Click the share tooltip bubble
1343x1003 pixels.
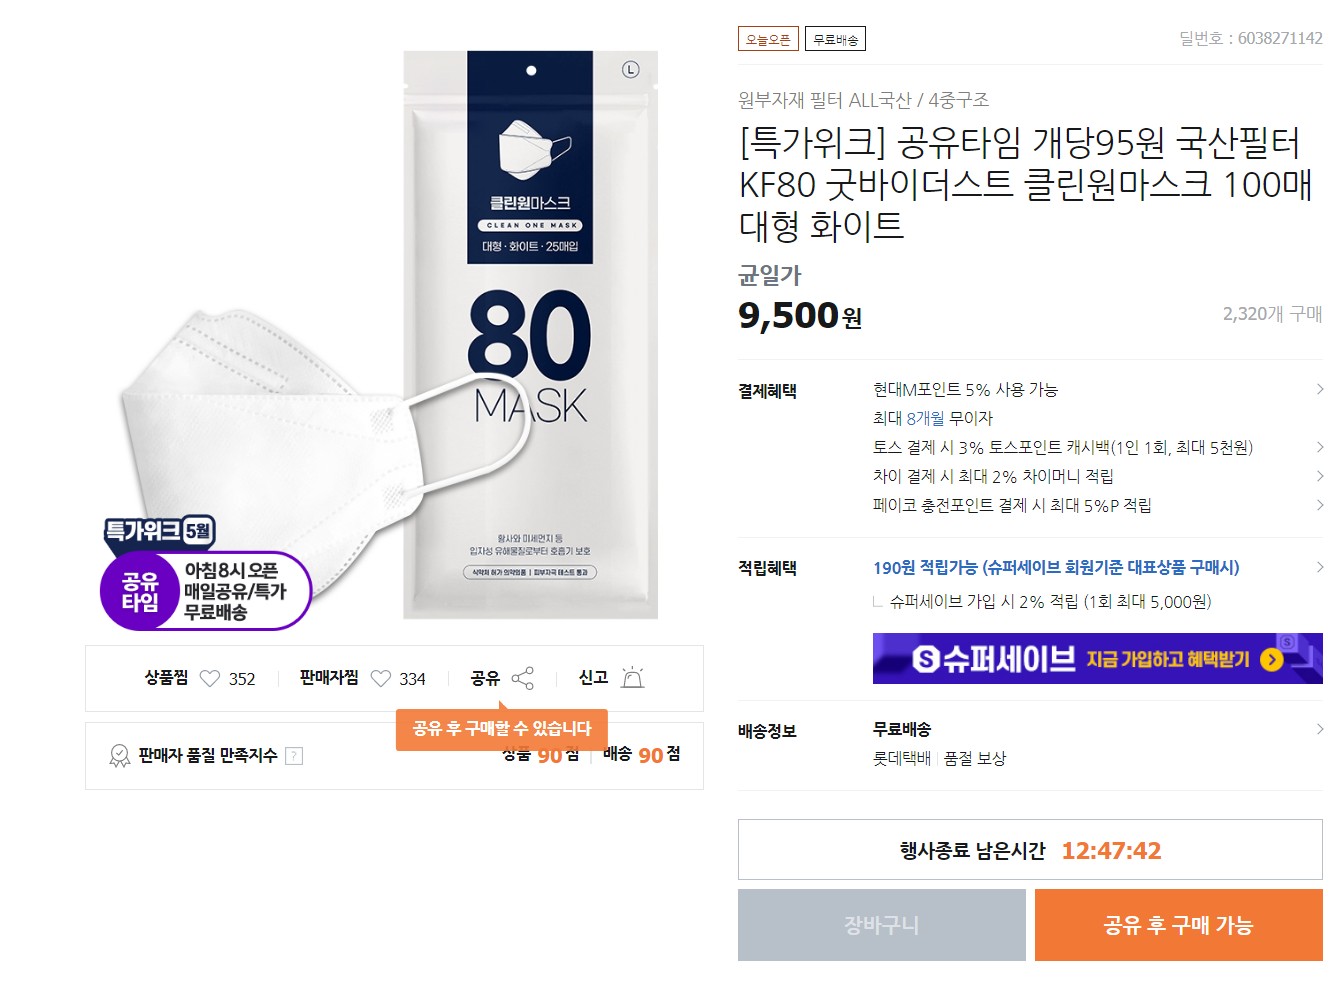(503, 729)
